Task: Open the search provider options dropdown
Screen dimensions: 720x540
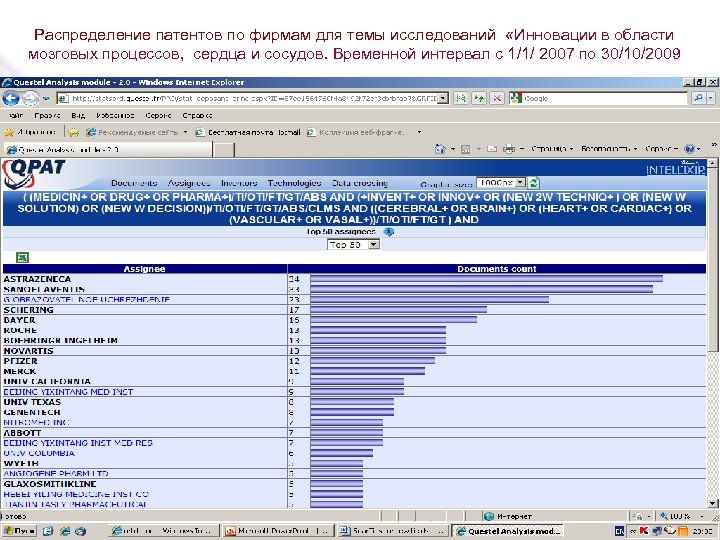Action: click(x=711, y=98)
